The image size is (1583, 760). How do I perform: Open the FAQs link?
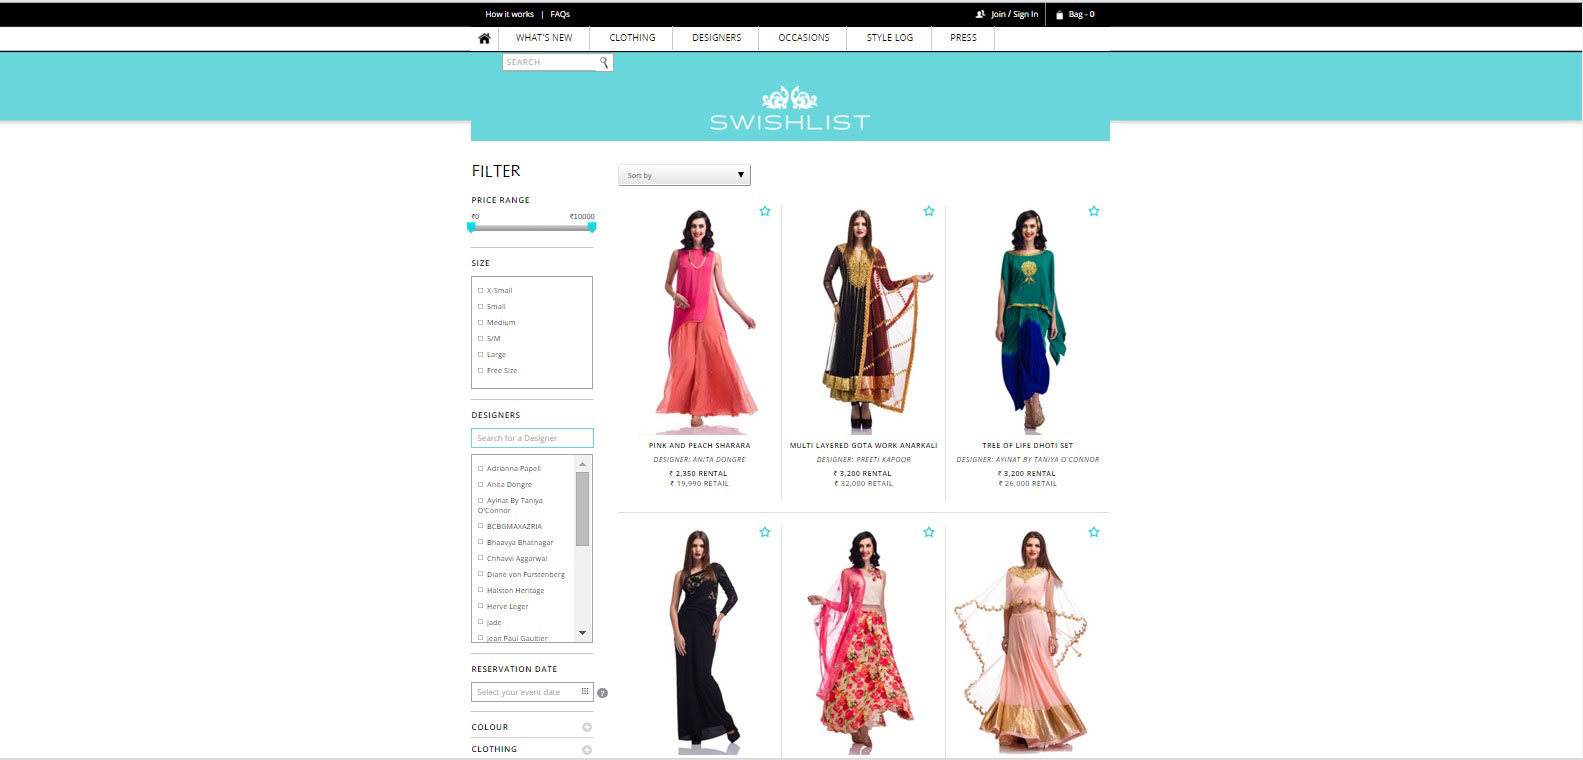click(x=560, y=14)
